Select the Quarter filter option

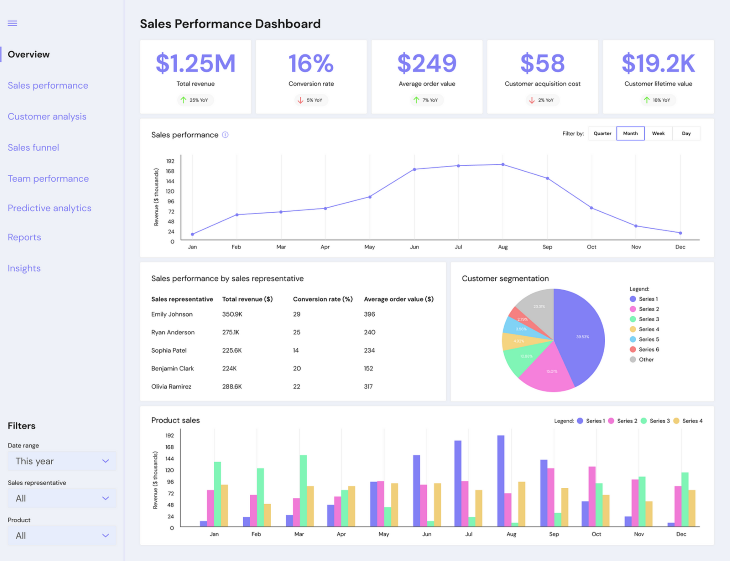click(x=602, y=134)
